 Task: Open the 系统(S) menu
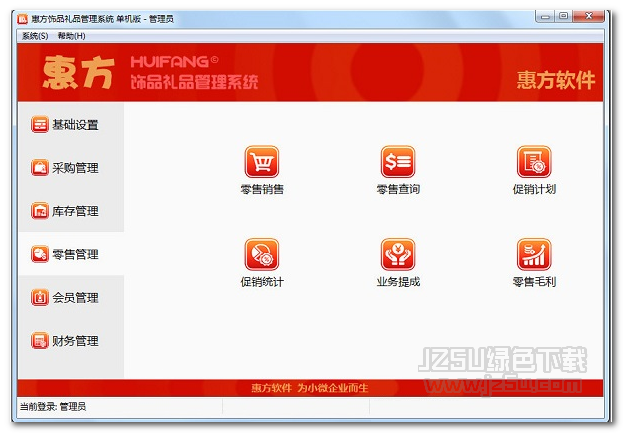click(x=35, y=36)
